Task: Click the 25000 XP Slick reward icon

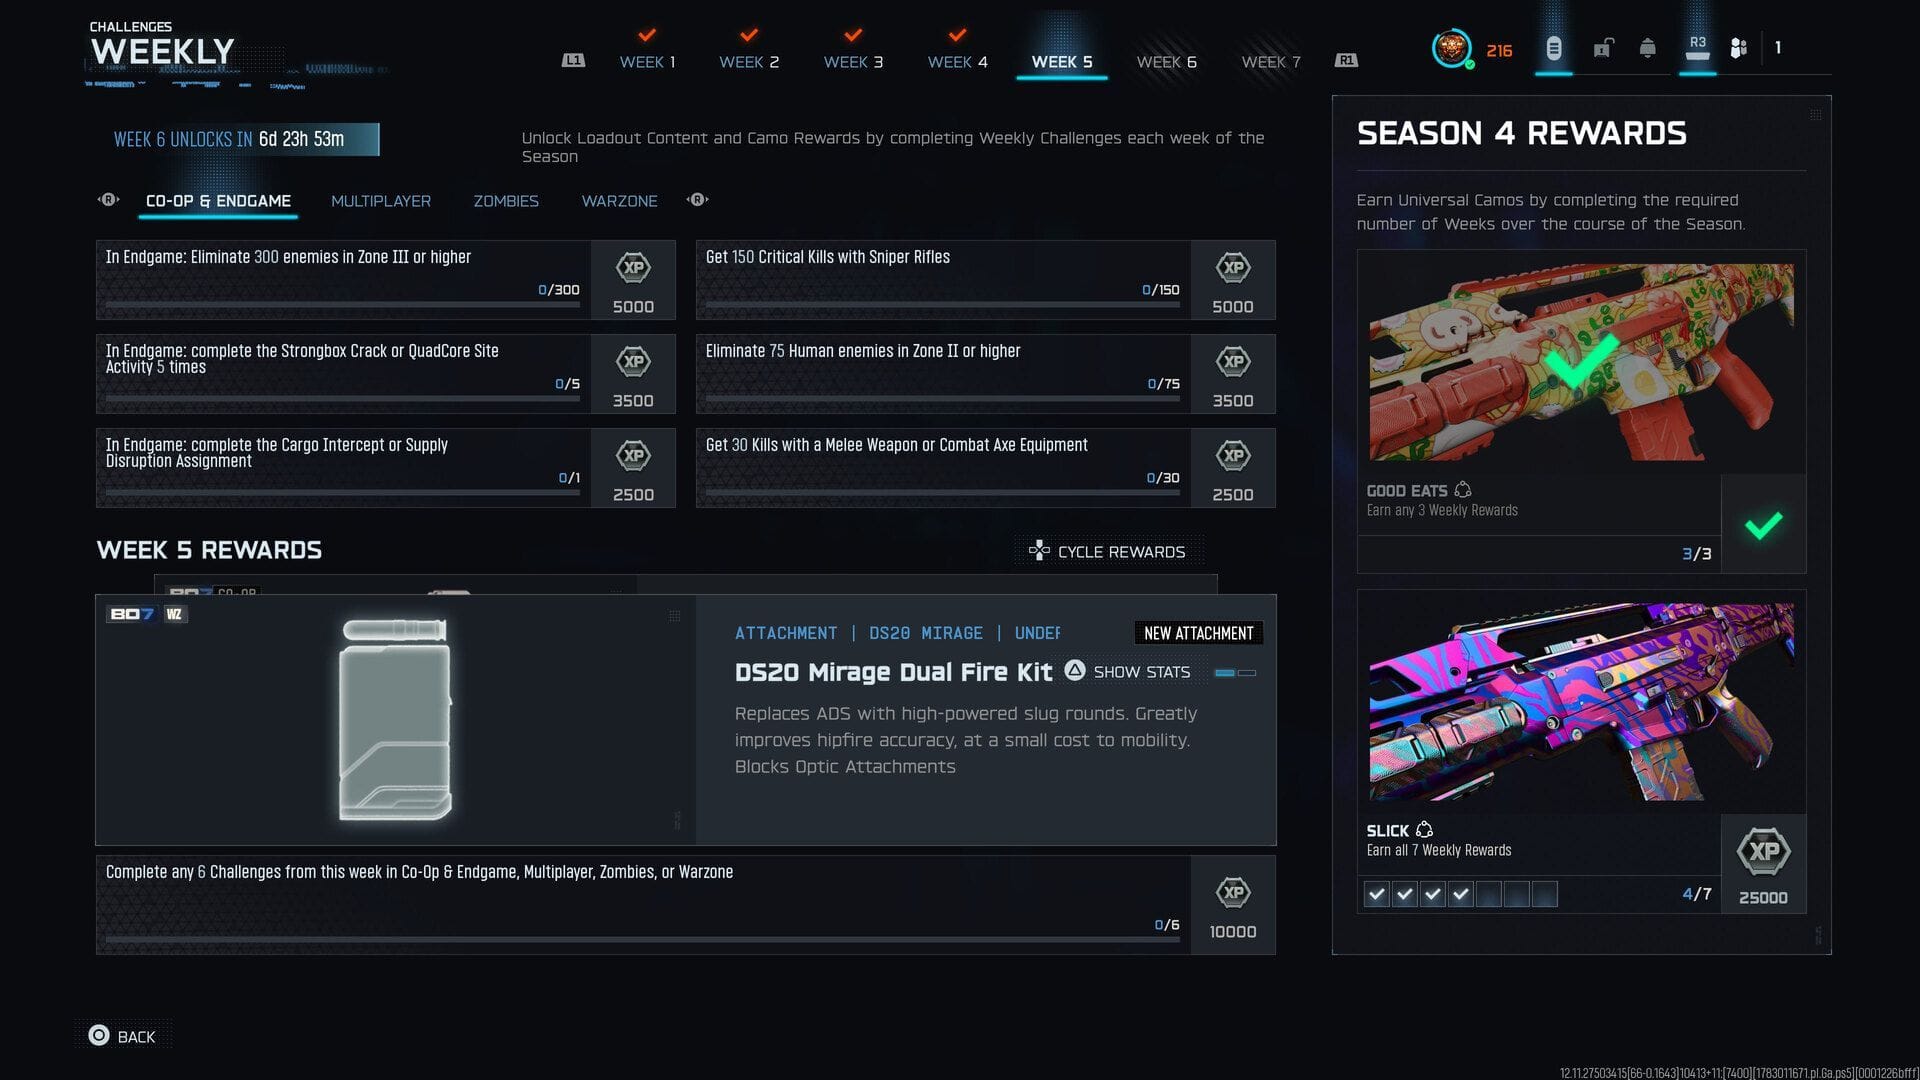Action: 1764,852
